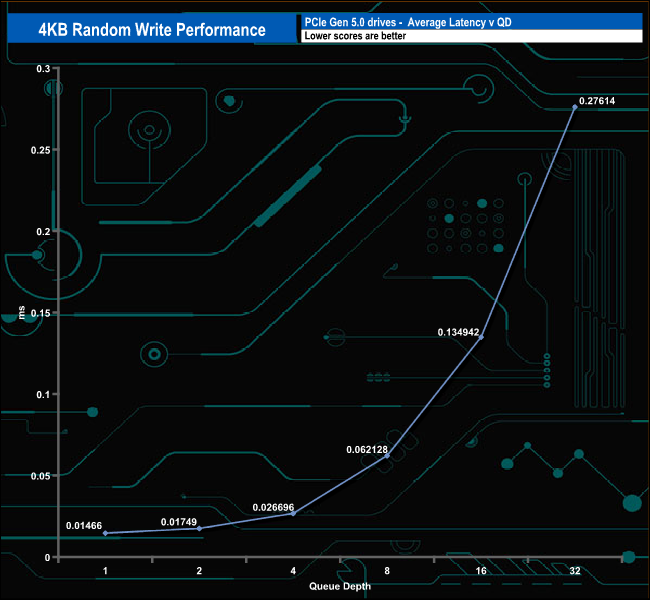Click the x-axis label 32

(575, 571)
